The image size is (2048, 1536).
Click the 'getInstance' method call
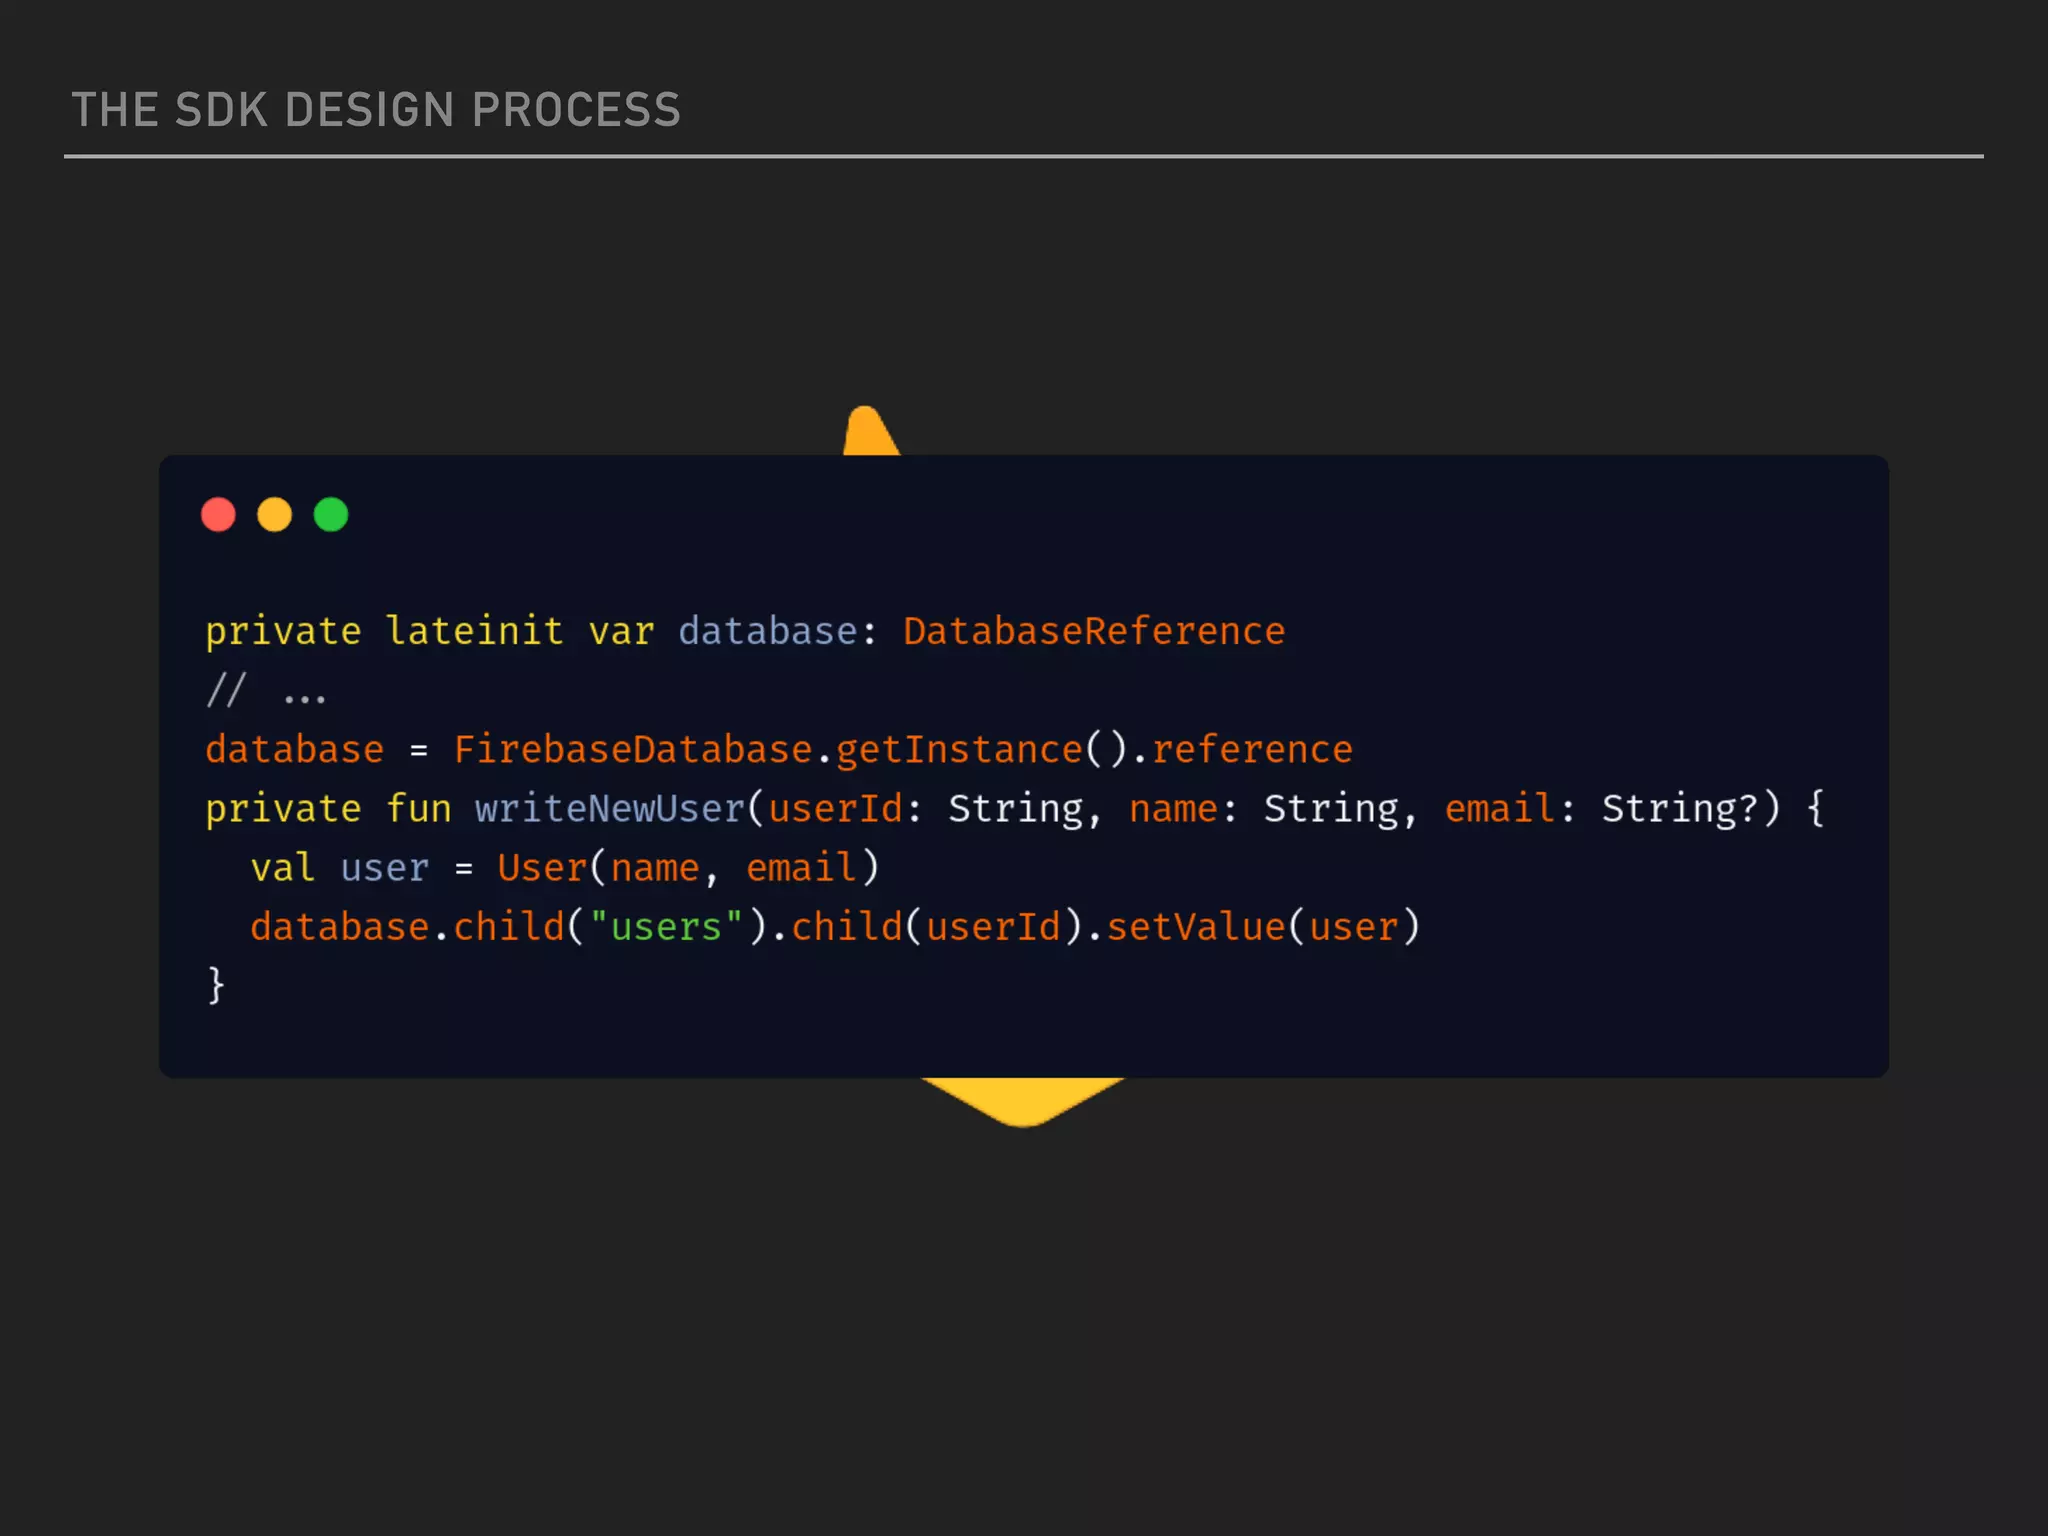tap(959, 749)
